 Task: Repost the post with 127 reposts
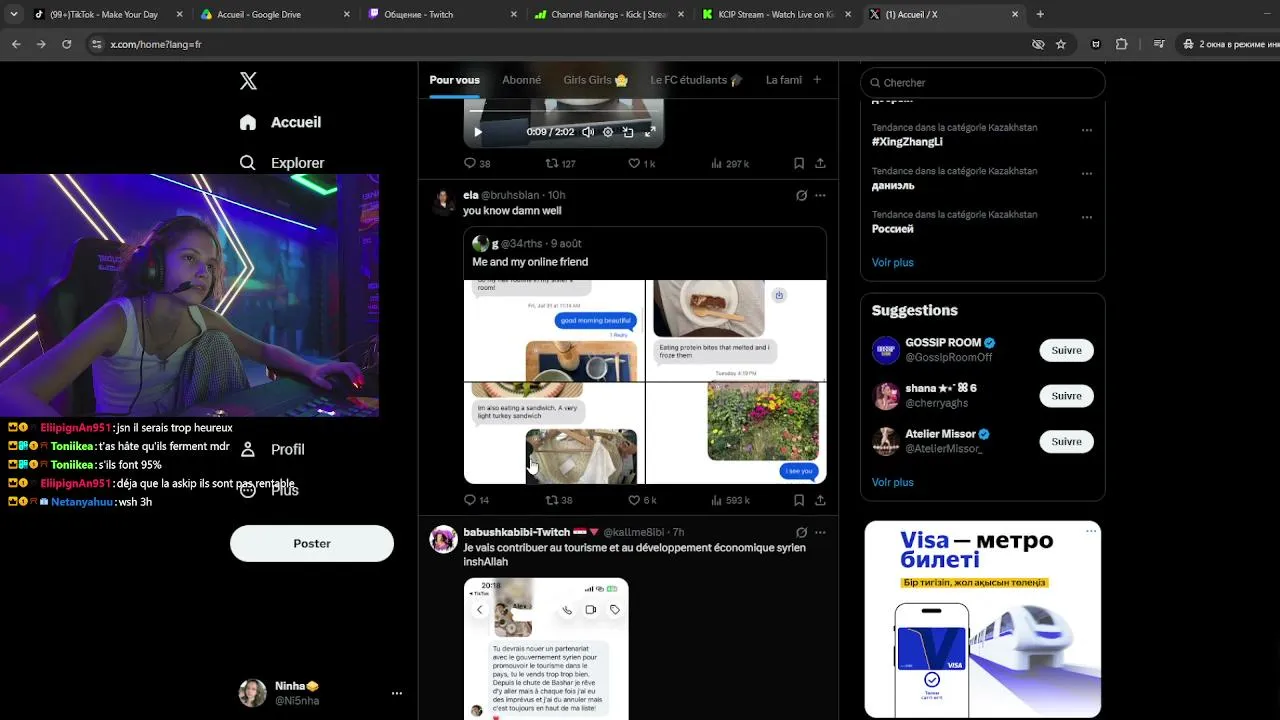tap(560, 163)
